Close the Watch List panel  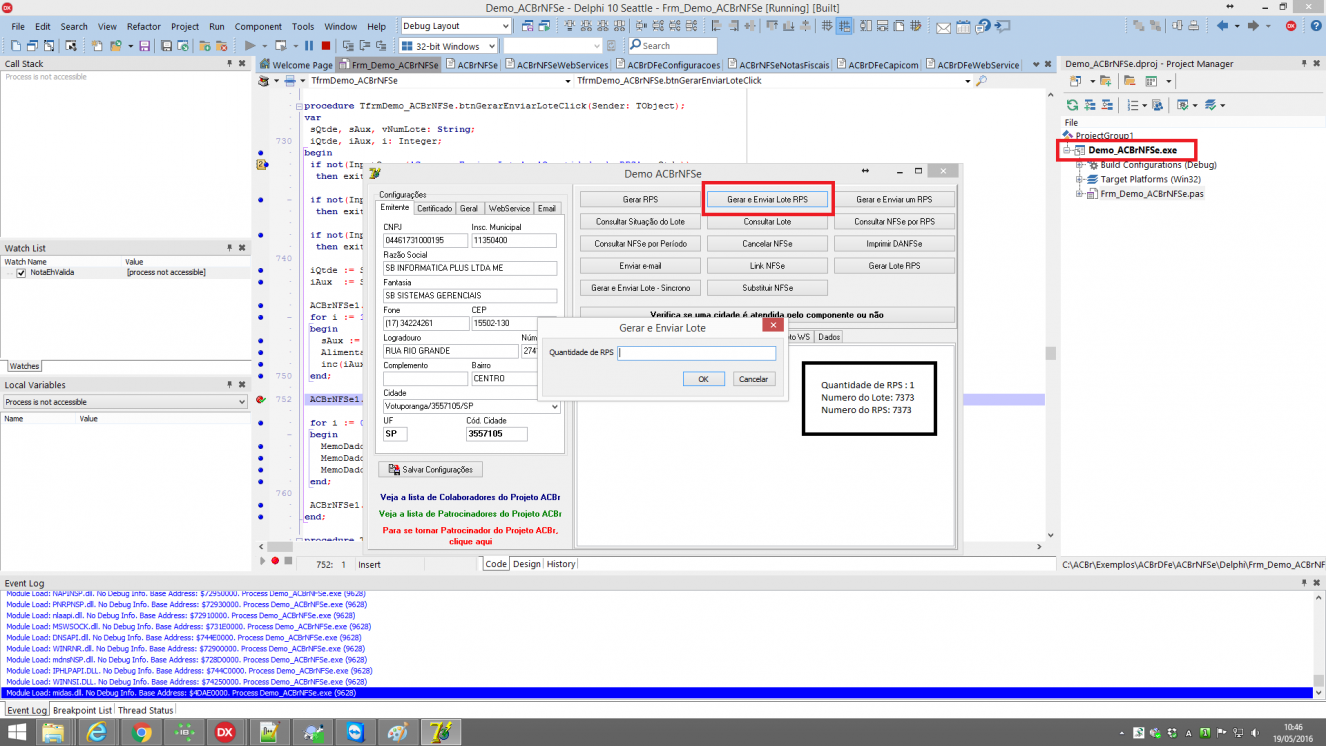pyautogui.click(x=243, y=248)
